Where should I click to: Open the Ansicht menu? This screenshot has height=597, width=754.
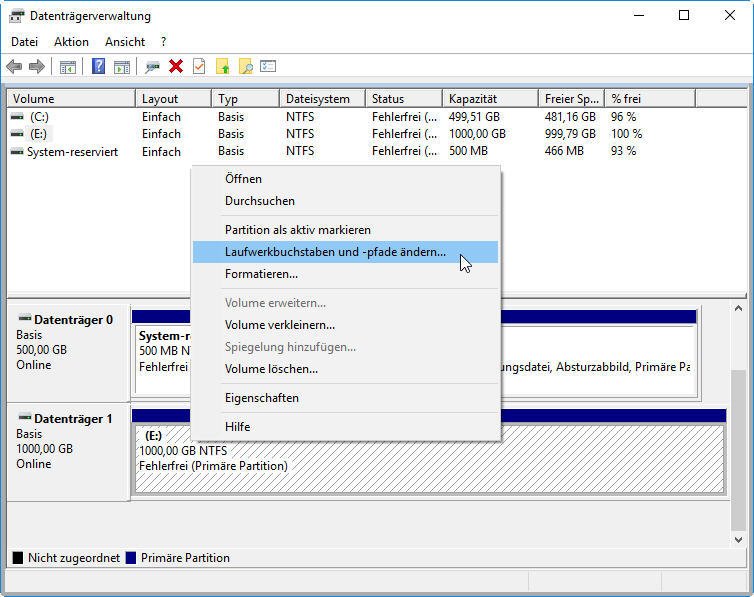point(125,42)
